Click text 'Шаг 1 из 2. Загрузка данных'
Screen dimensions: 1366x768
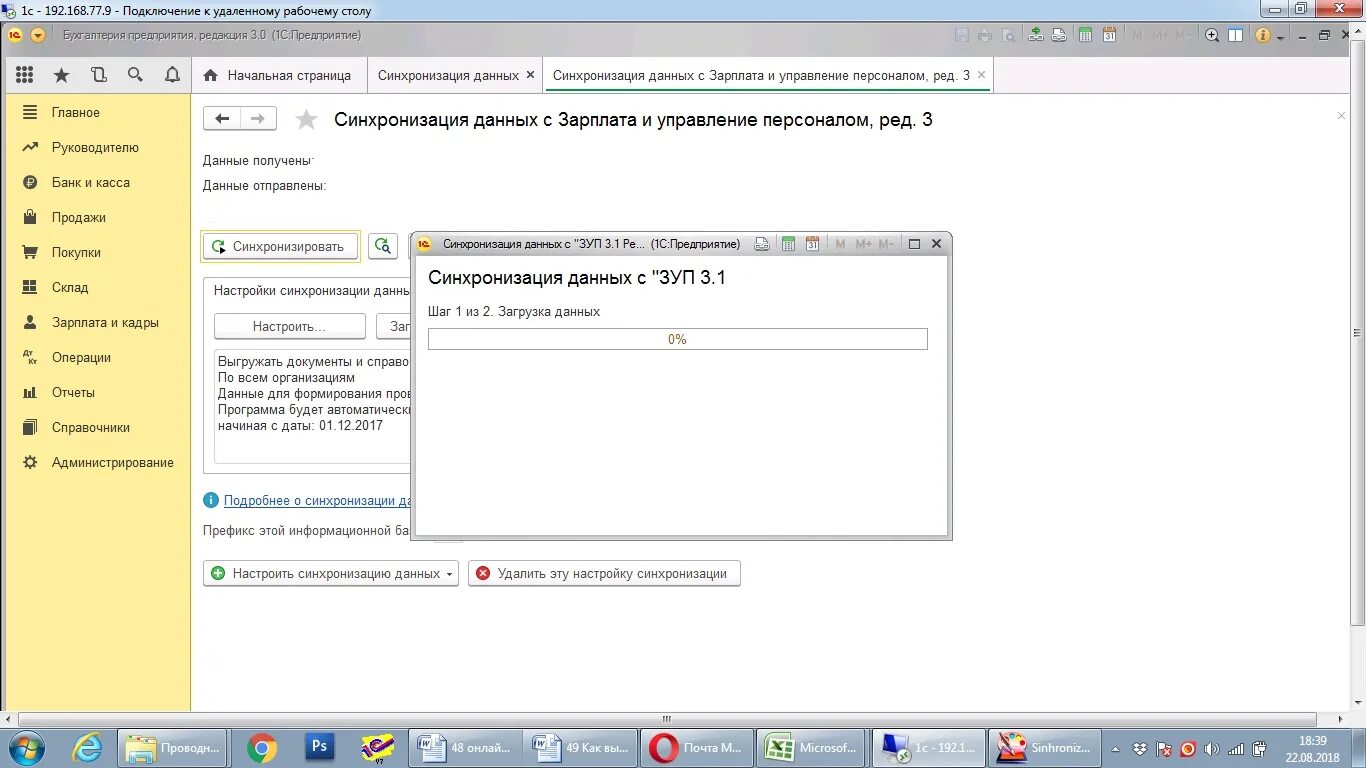(514, 312)
